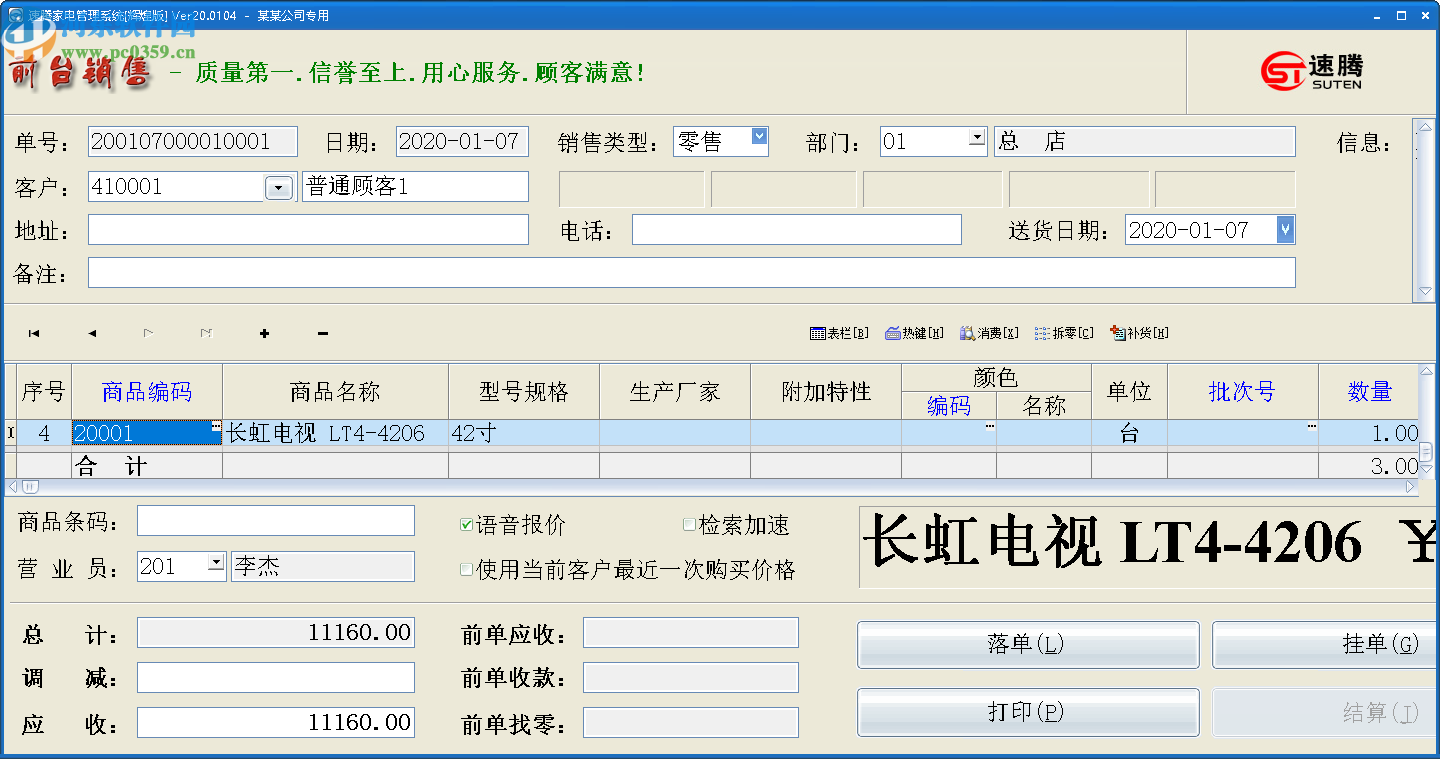Click the 打印(P) print button
1440x759 pixels.
click(1027, 712)
